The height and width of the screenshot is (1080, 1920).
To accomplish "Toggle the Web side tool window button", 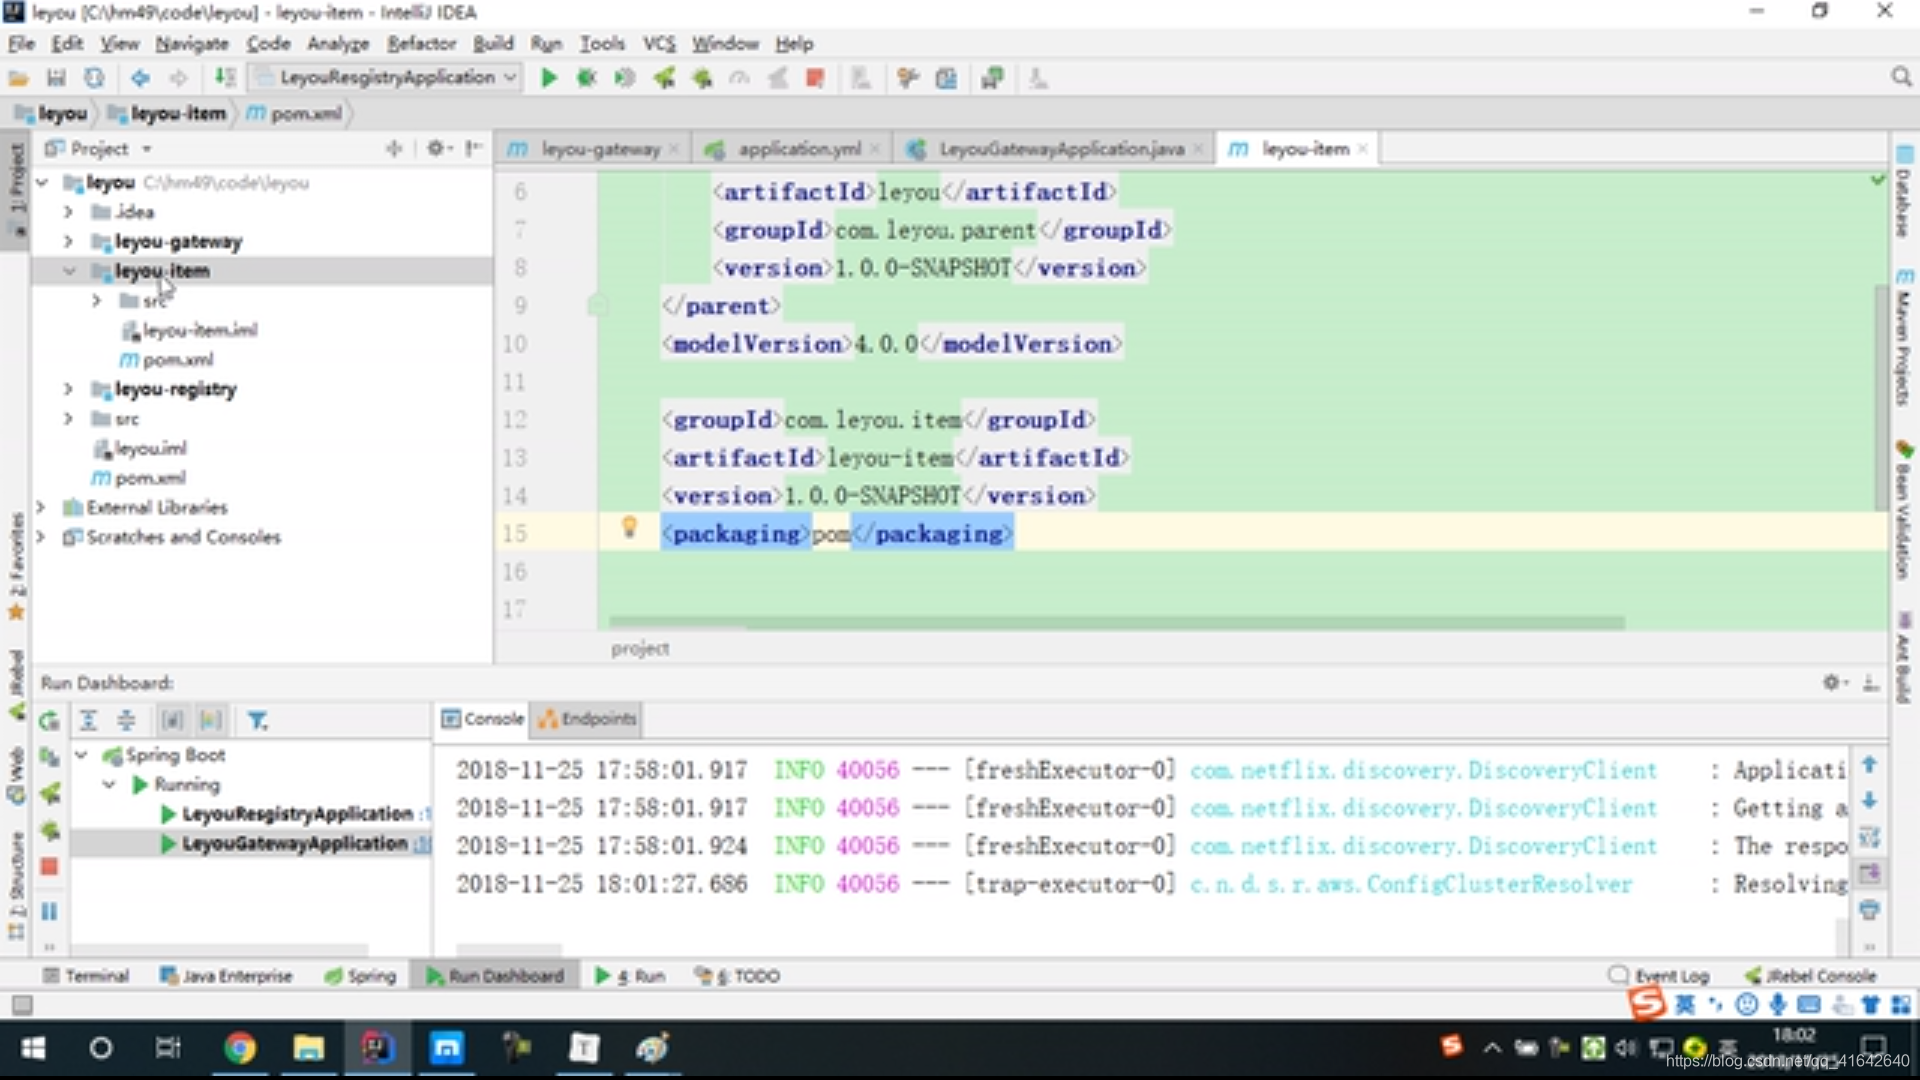I will pyautogui.click(x=16, y=776).
